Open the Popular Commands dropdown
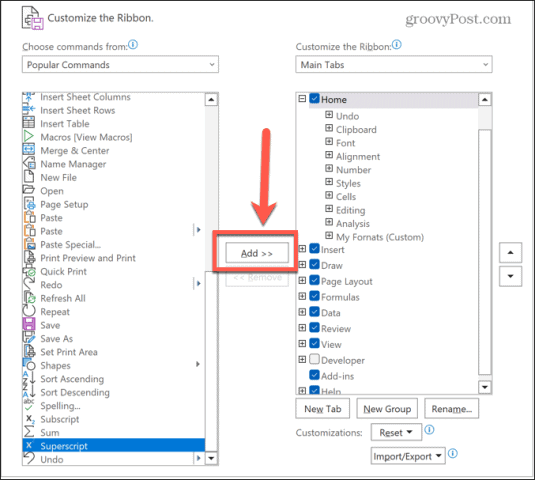The height and width of the screenshot is (480, 535). 120,64
